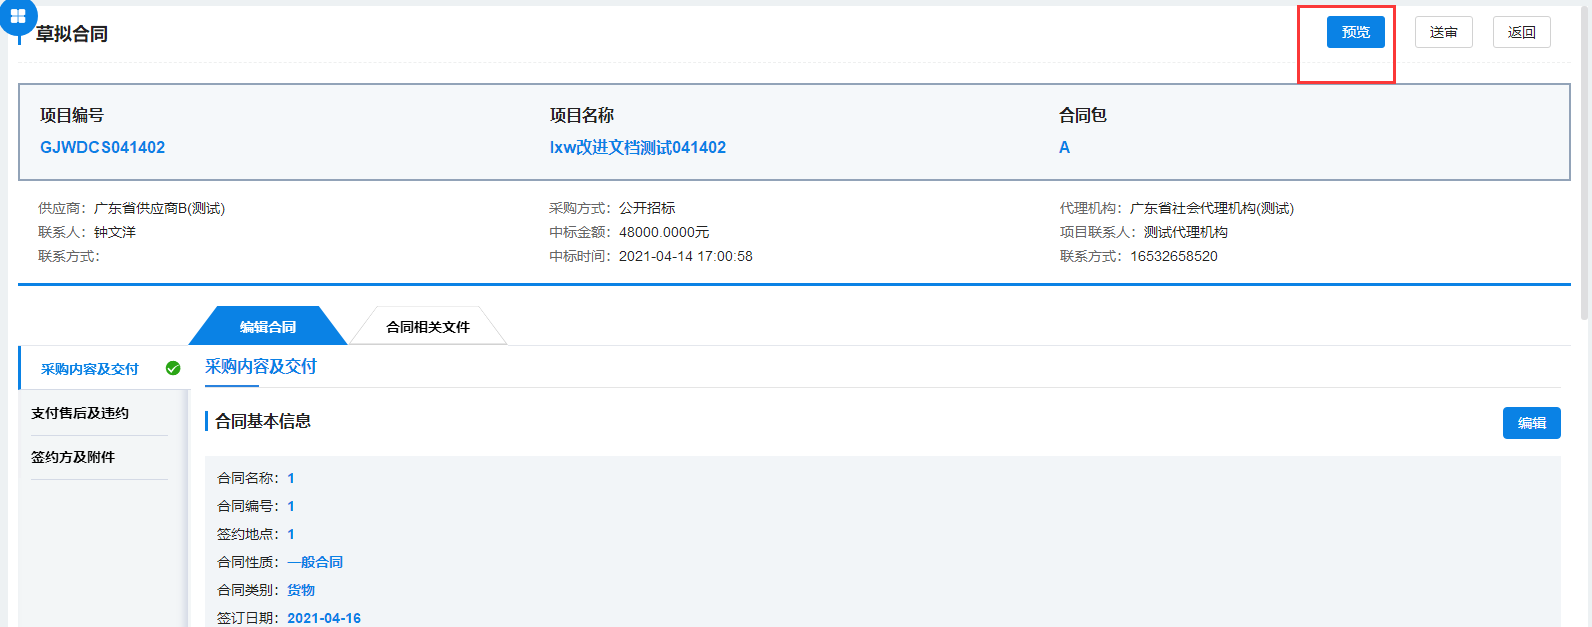Click the signing date 2021-04-16
The height and width of the screenshot is (627, 1592).
coord(324,618)
